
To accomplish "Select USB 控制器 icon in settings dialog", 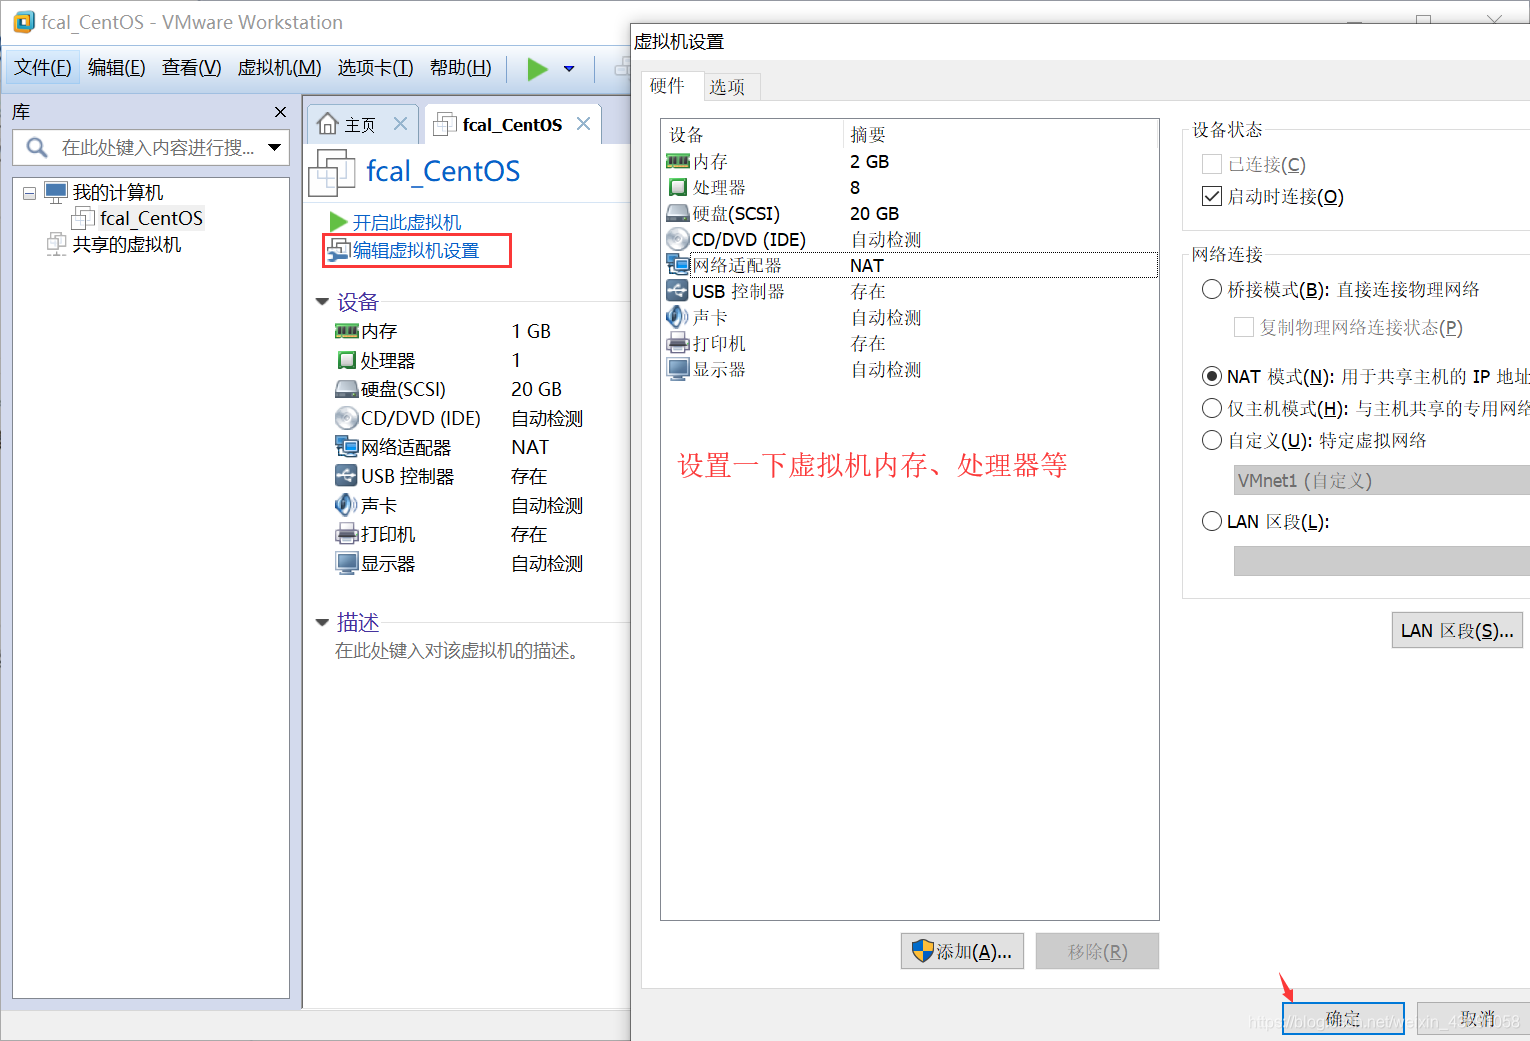I will (x=678, y=291).
